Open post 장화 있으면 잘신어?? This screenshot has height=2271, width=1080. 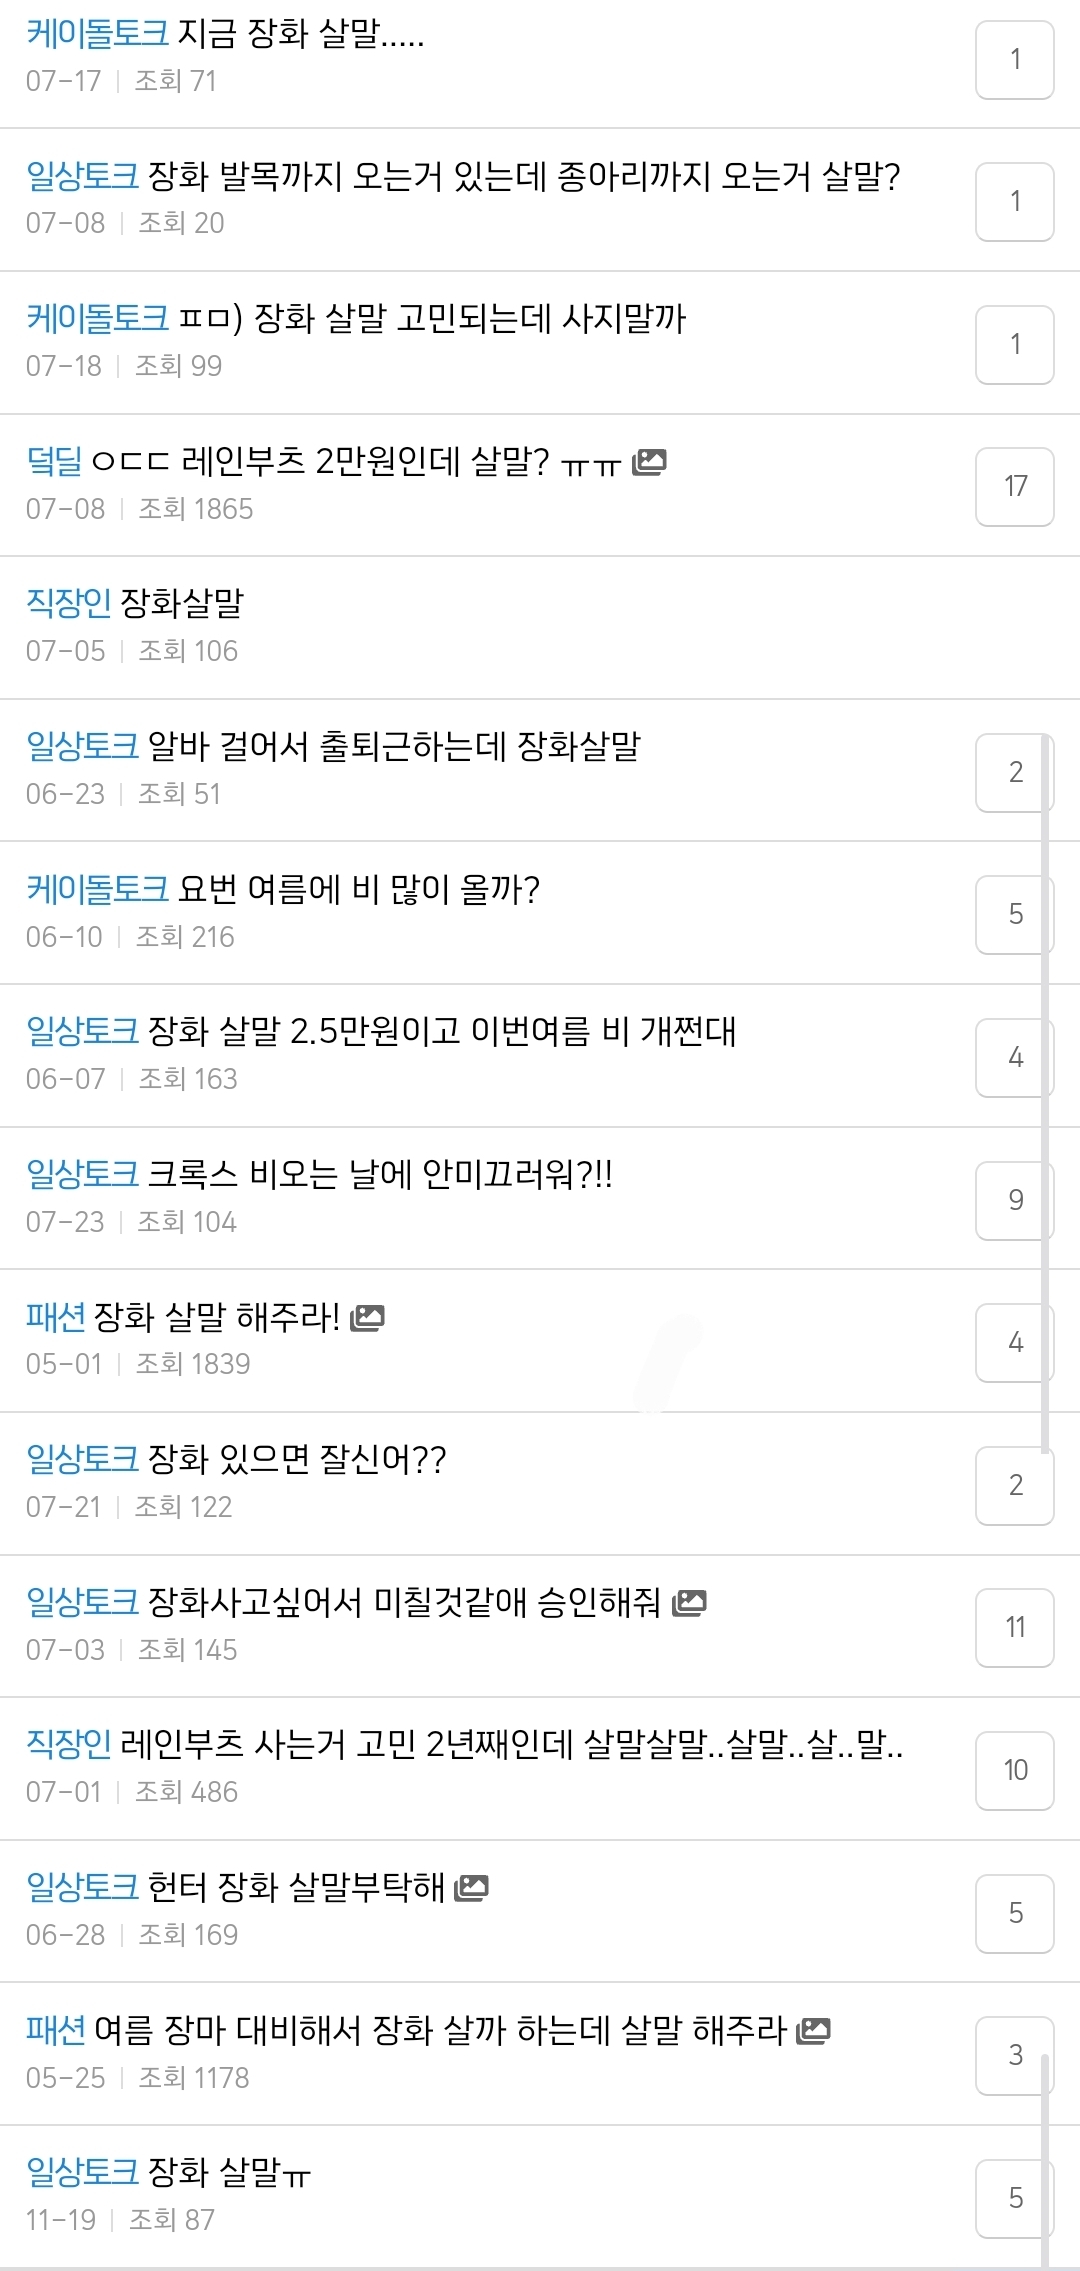point(296,1460)
